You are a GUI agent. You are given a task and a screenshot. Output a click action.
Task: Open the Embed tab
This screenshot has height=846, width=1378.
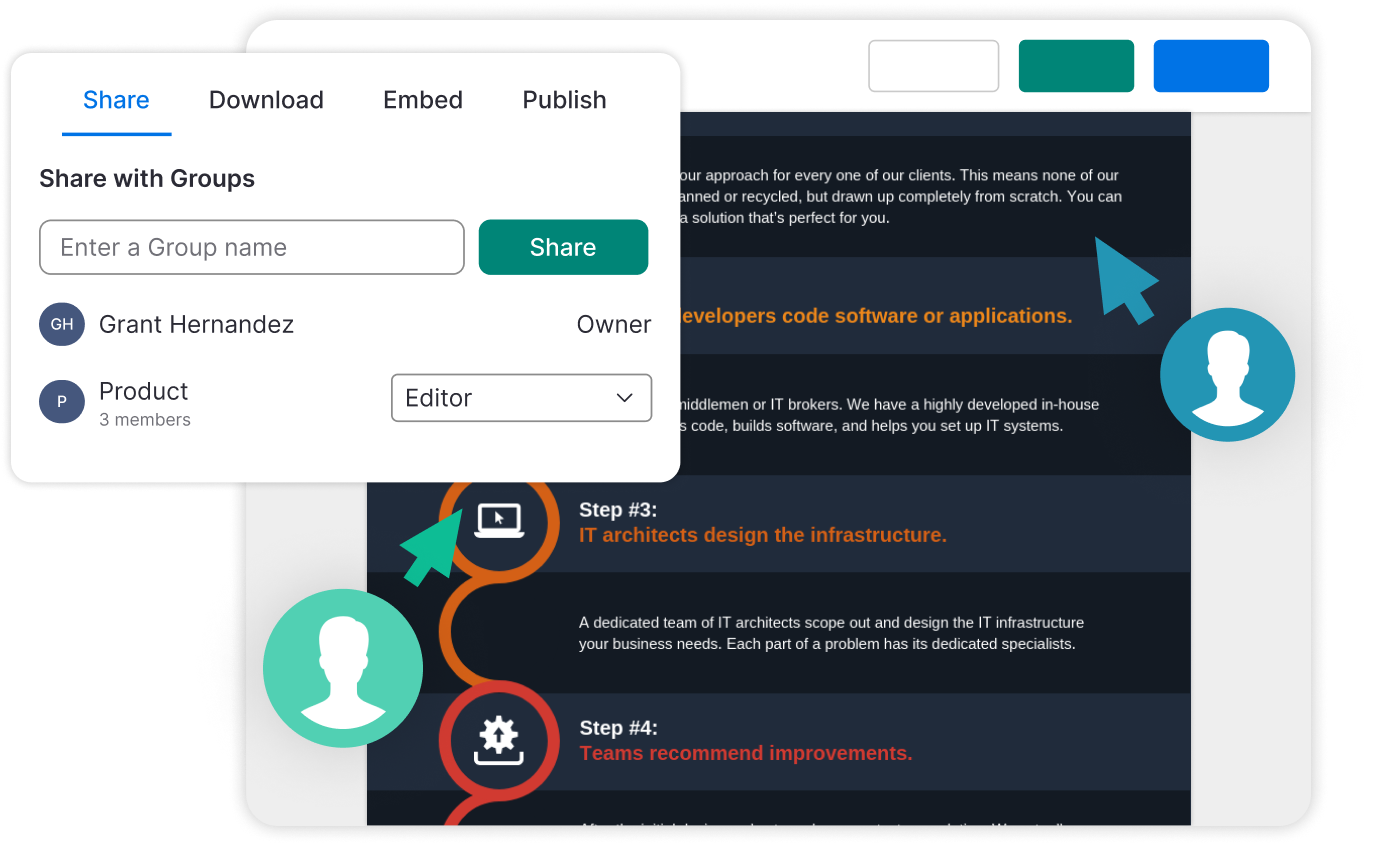coord(423,100)
